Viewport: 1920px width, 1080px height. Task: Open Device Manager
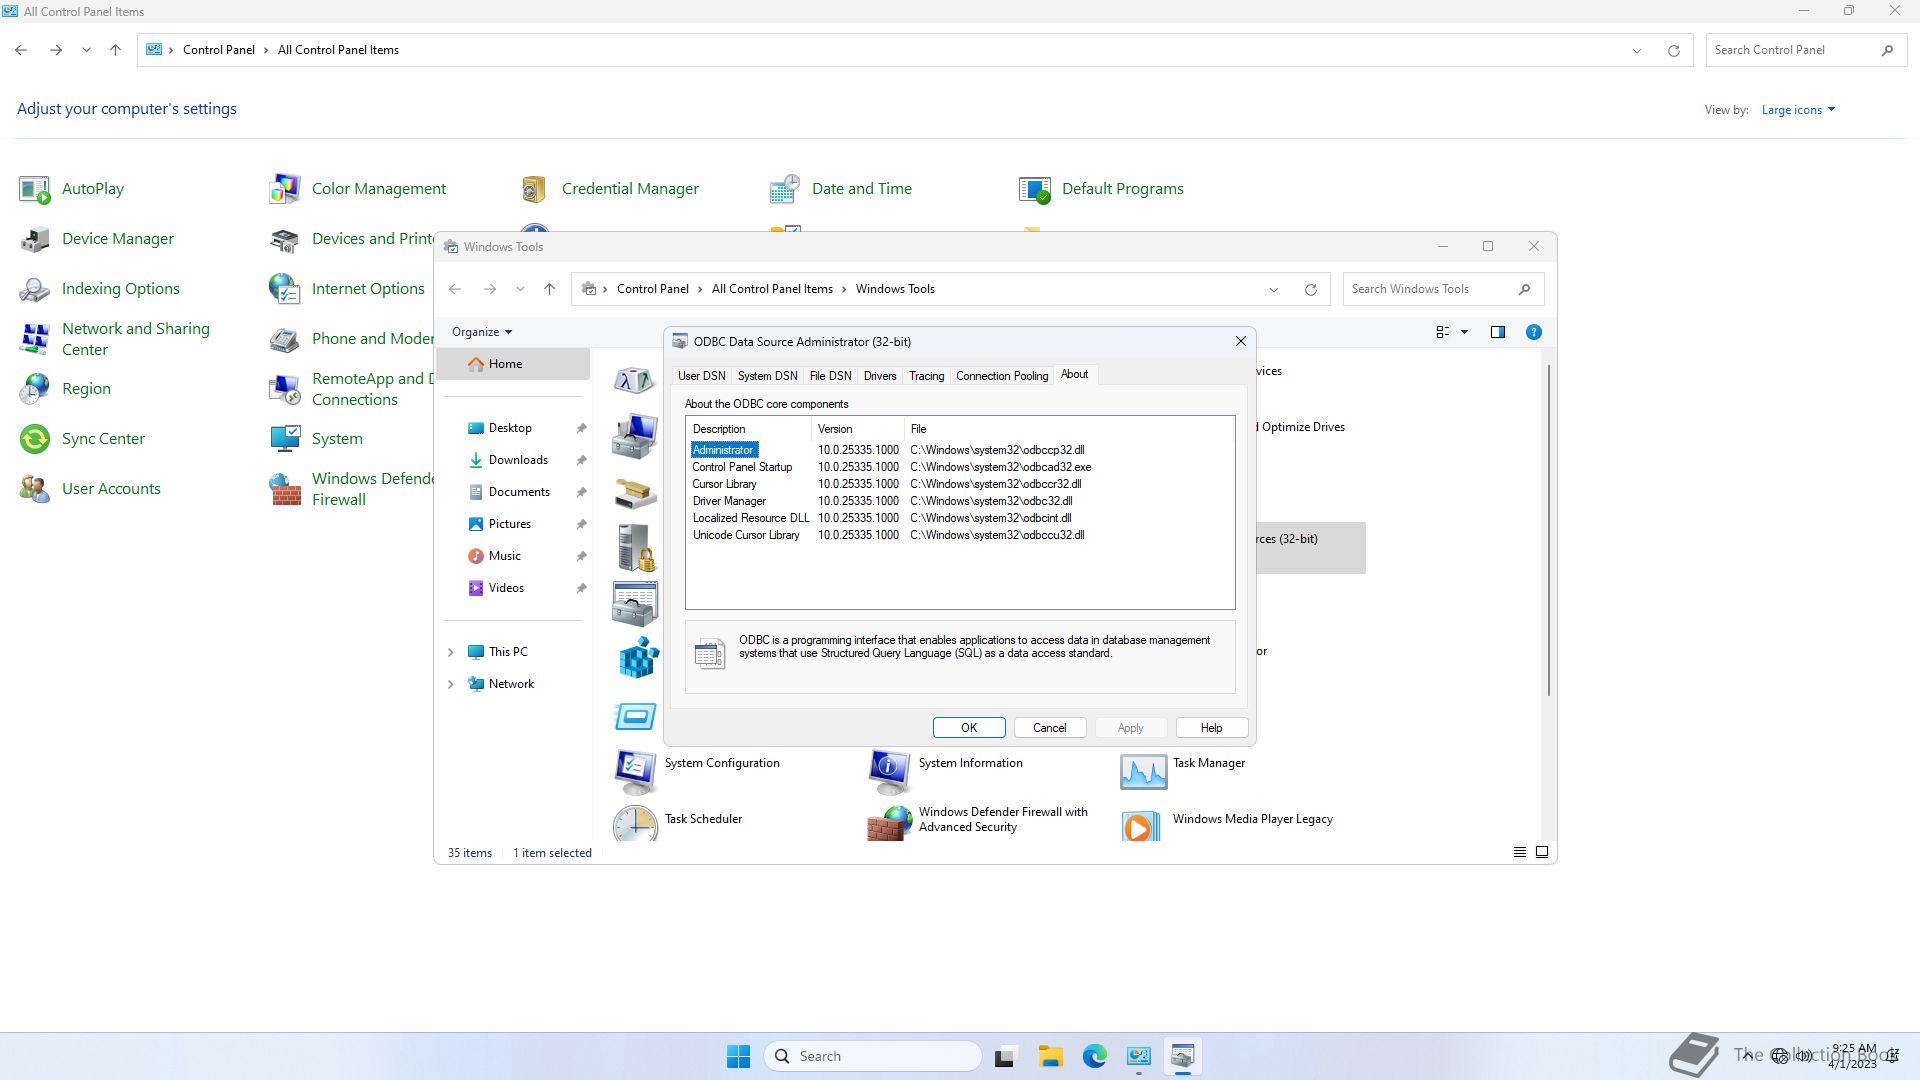tap(97, 239)
